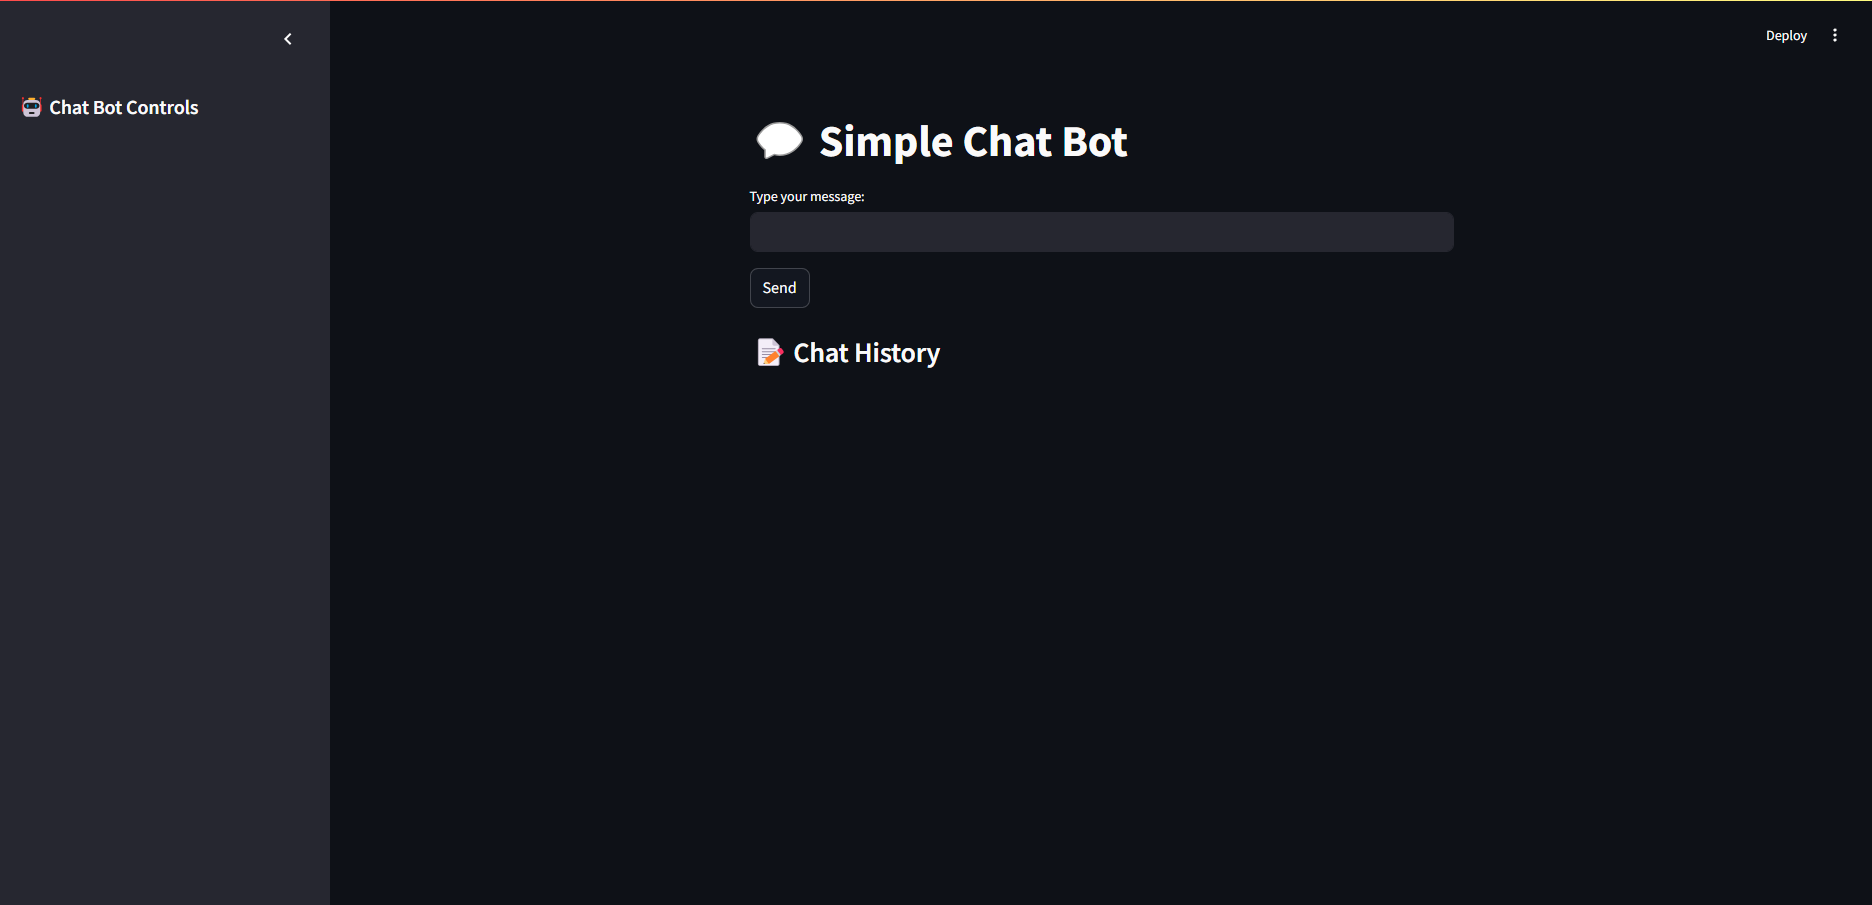
Task: Focus the message text input field
Action: click(x=1101, y=232)
